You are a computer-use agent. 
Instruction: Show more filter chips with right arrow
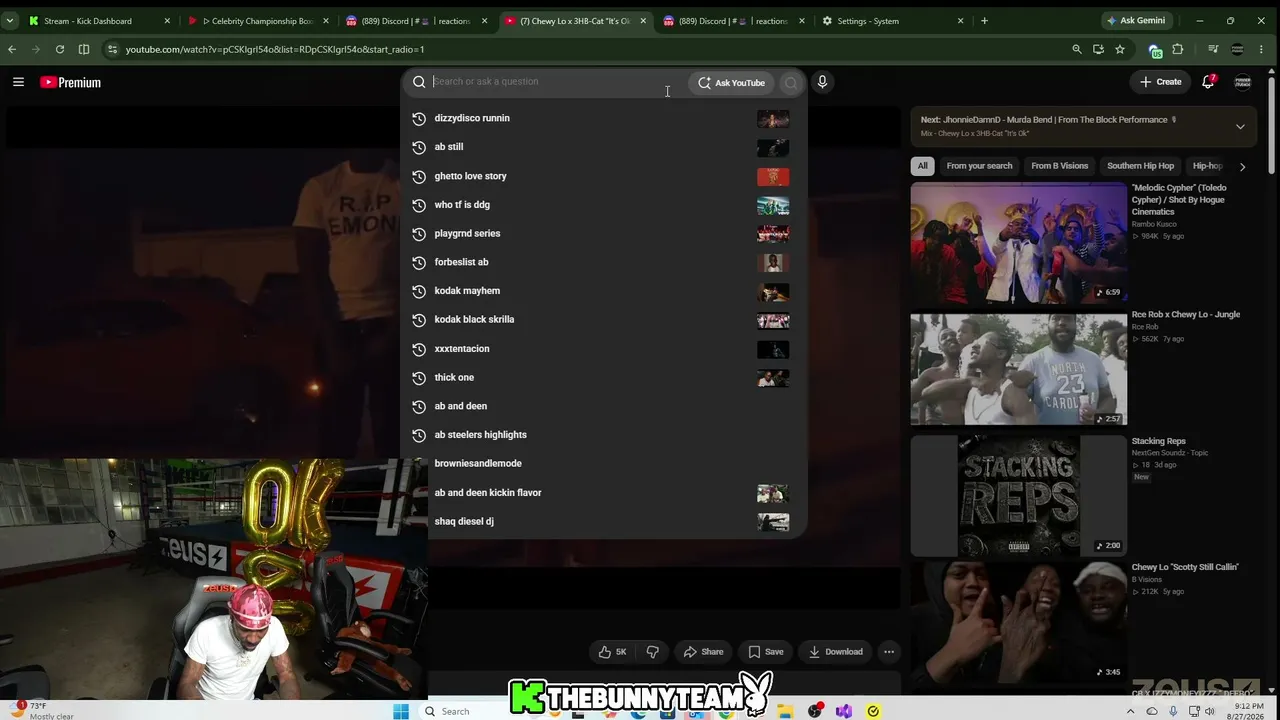point(1242,166)
